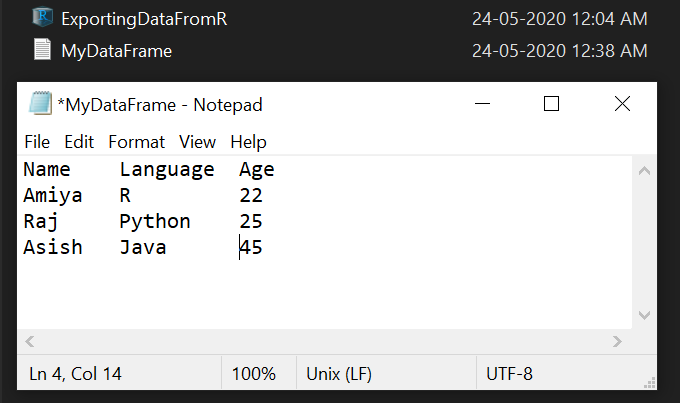Viewport: 680px width, 403px height.
Task: Minimize the Notepad window
Action: (x=482, y=104)
